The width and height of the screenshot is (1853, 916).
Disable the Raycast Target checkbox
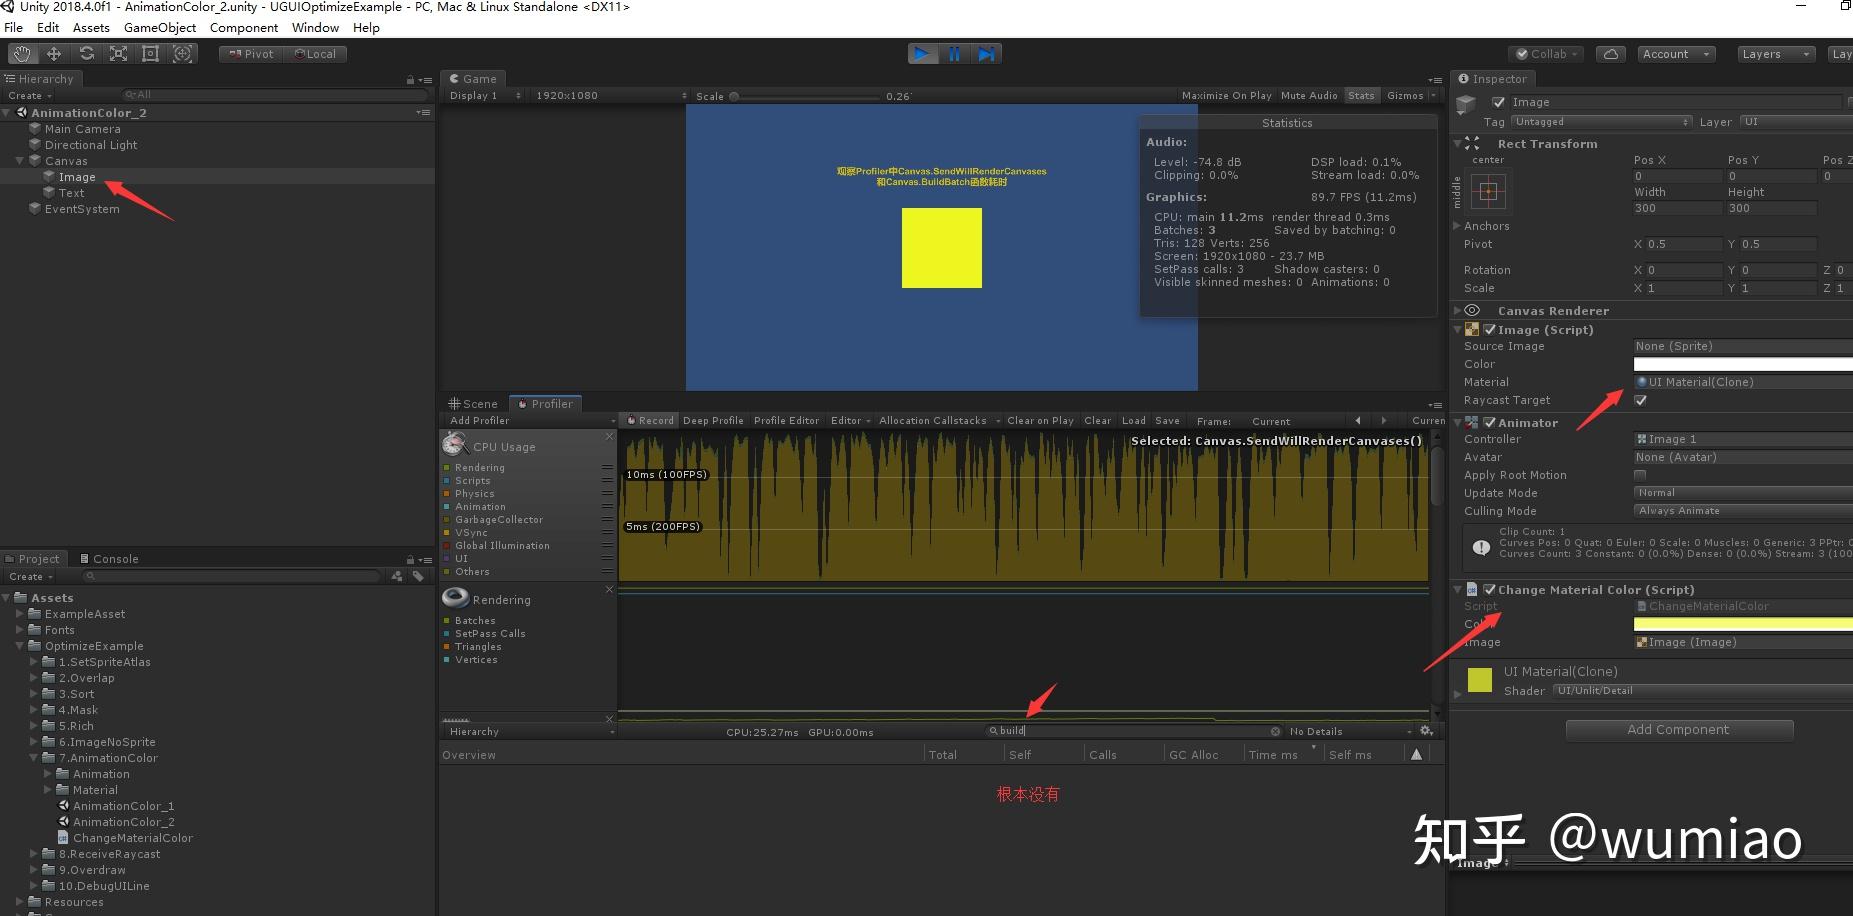point(1640,400)
